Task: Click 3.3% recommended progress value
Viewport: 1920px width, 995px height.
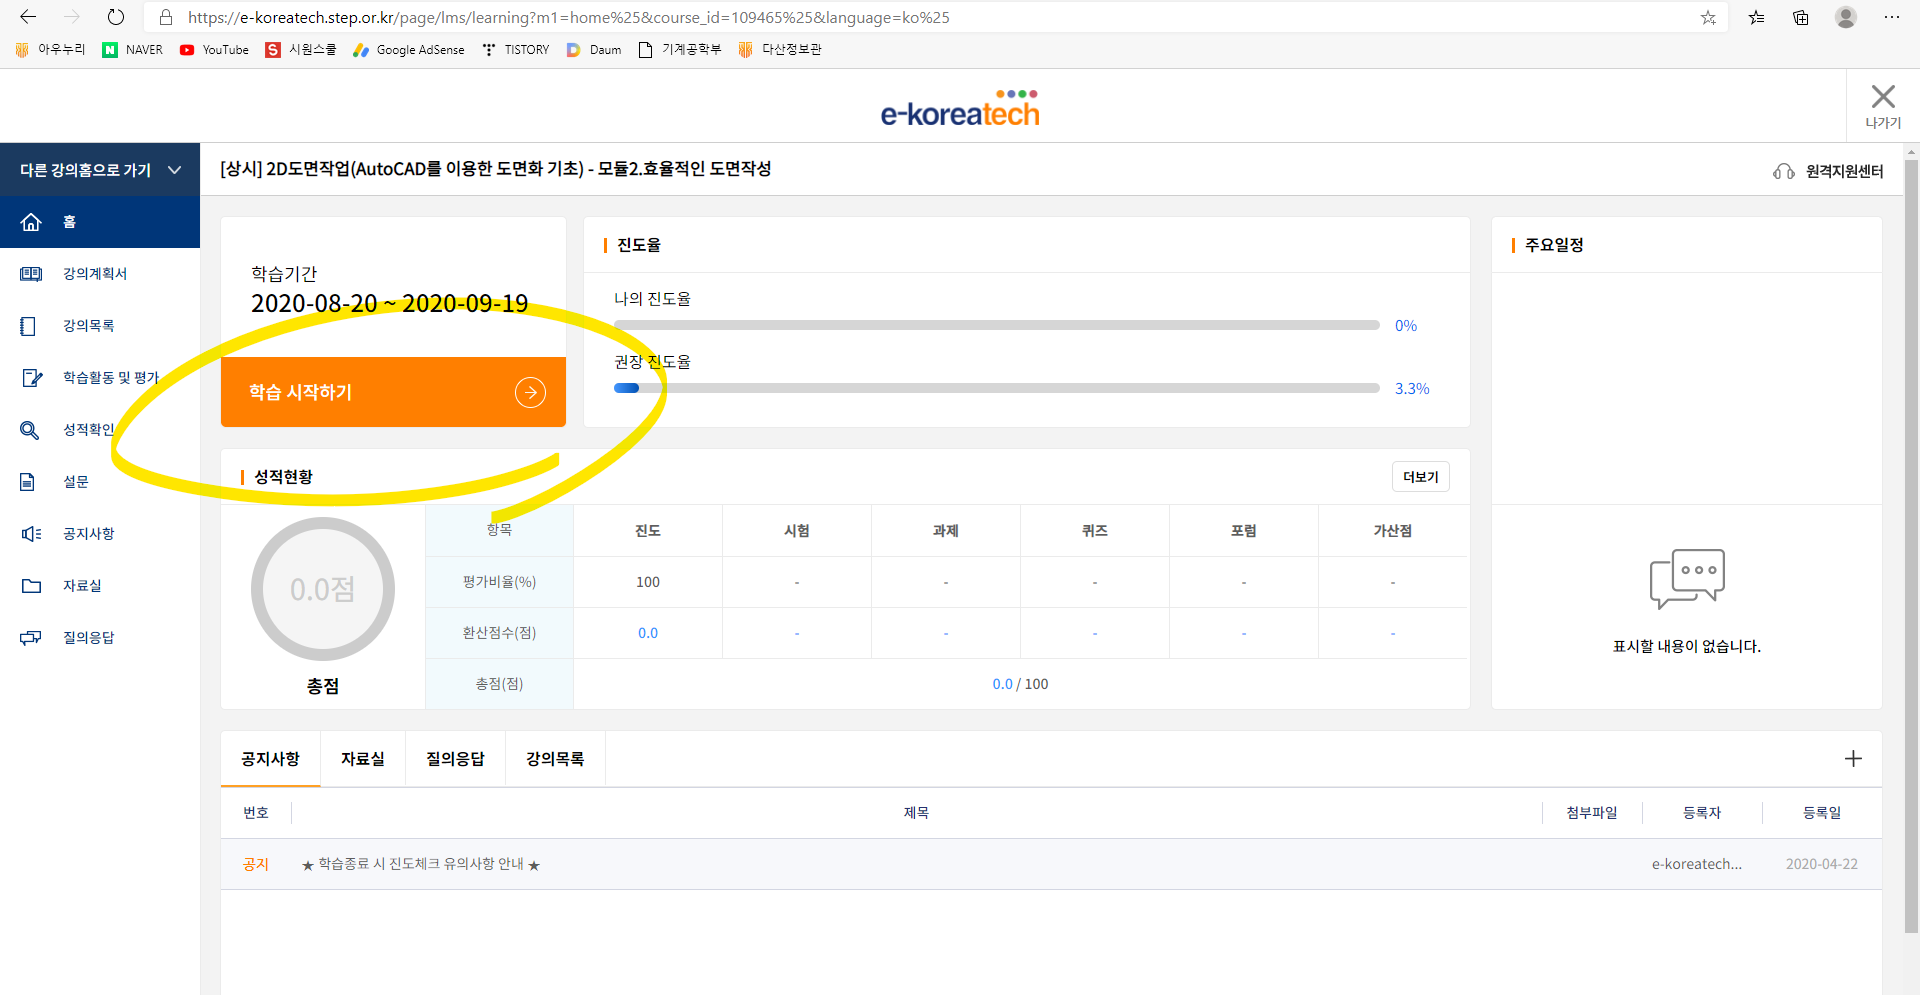Action: (x=1412, y=389)
